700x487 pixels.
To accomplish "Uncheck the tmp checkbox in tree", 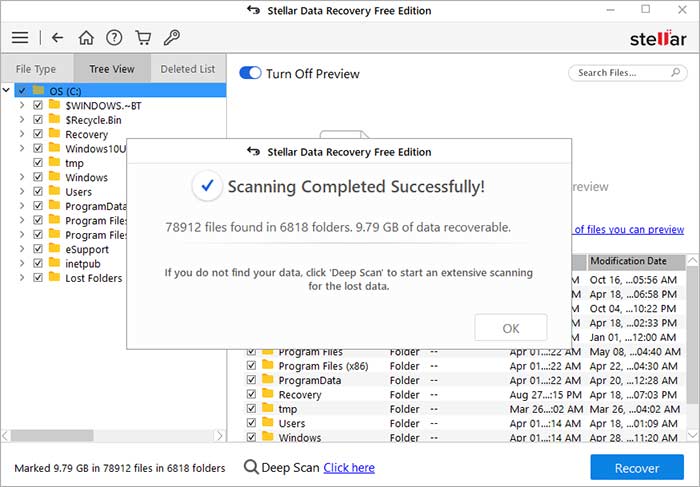I will (38, 162).
